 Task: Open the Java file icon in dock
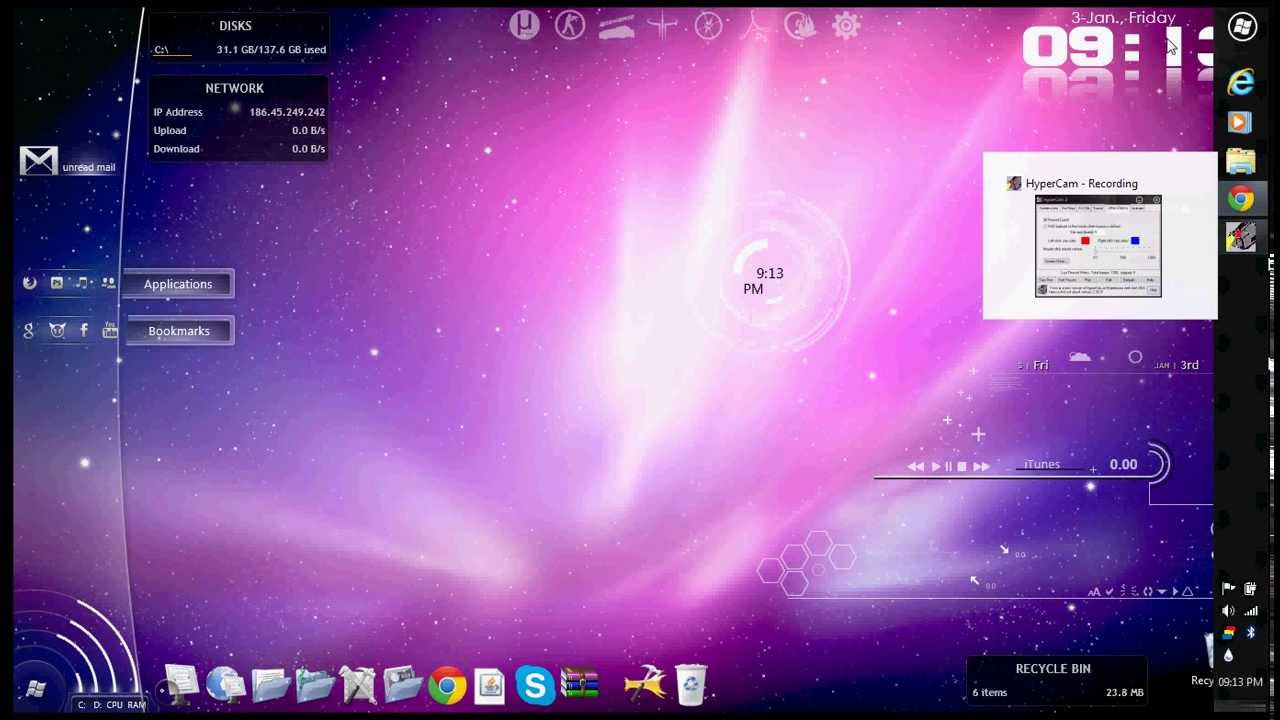point(491,686)
